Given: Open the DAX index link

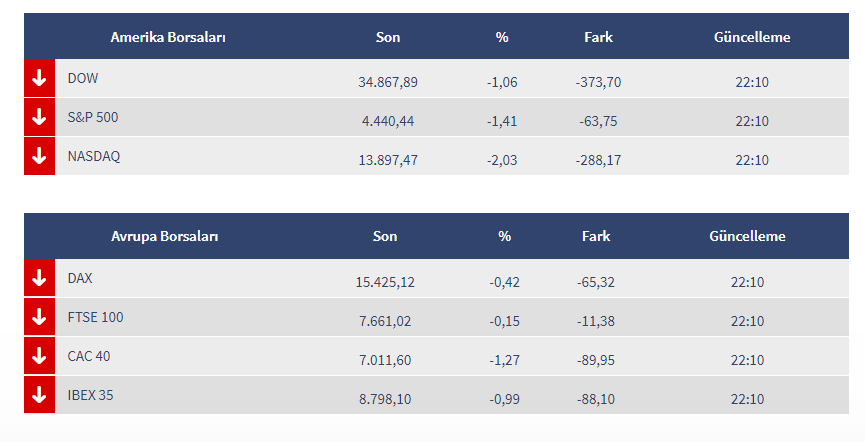Looking at the screenshot, I should point(80,278).
